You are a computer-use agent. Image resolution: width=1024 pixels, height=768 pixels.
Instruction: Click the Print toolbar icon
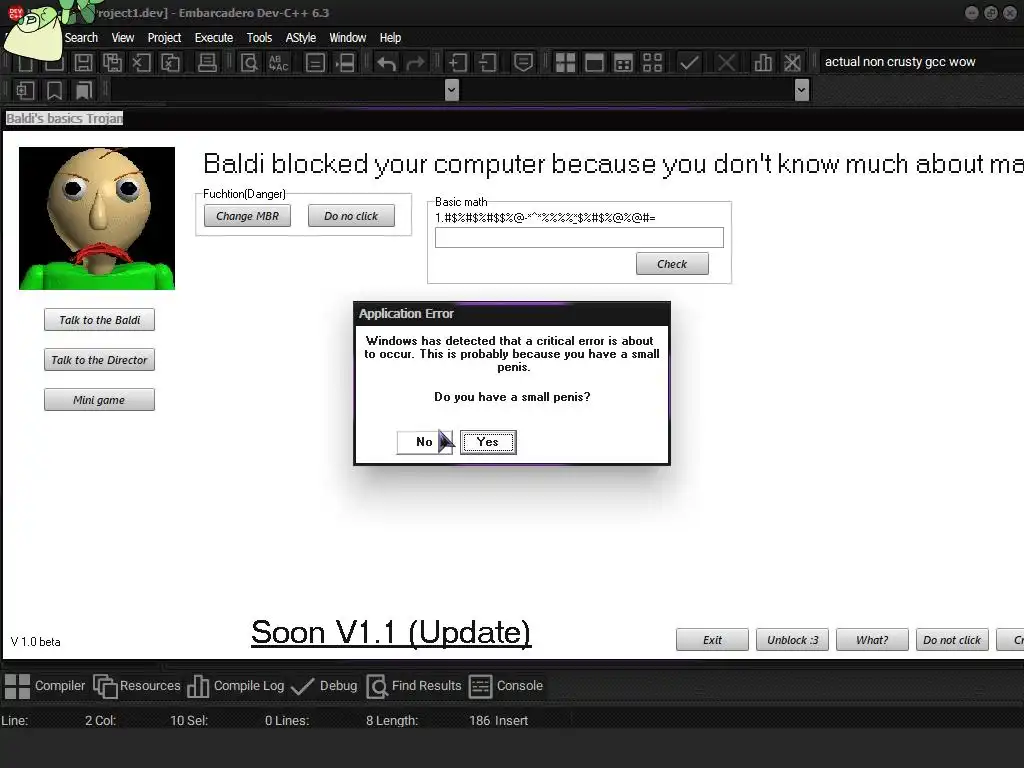(207, 63)
